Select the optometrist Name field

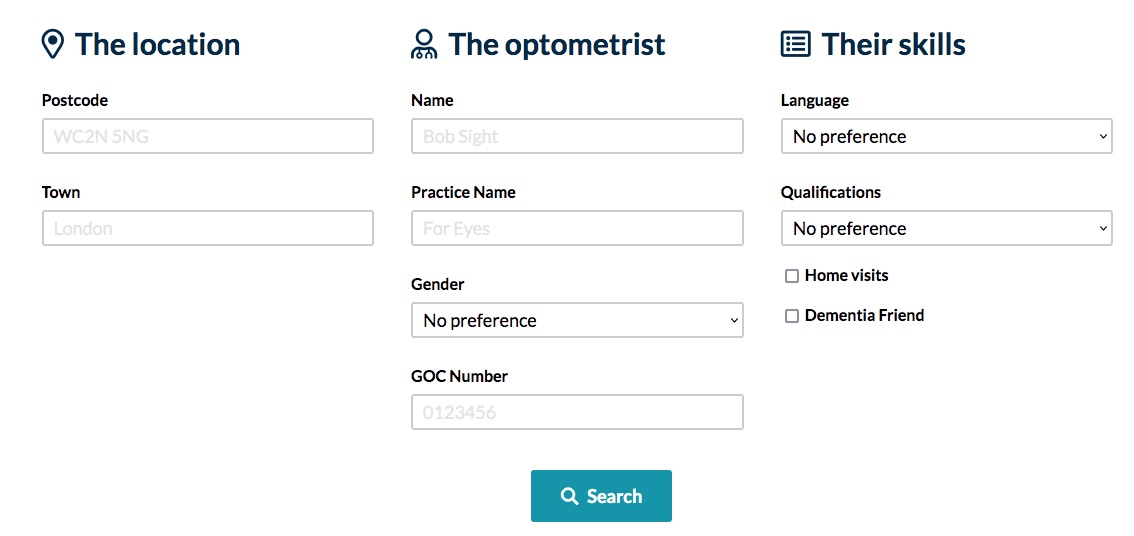point(577,136)
